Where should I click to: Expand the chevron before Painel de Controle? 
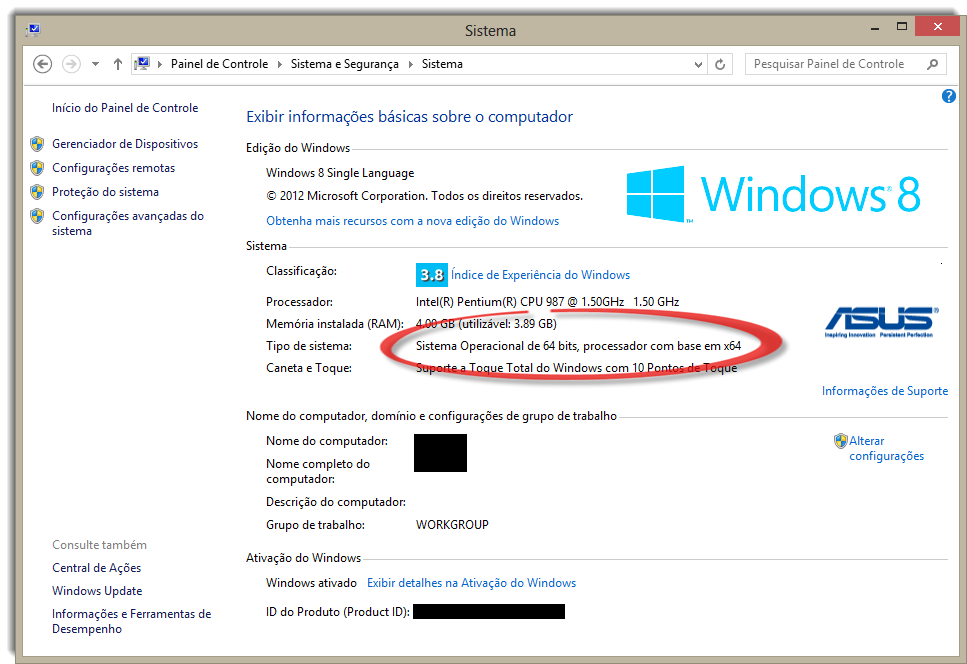tap(160, 64)
